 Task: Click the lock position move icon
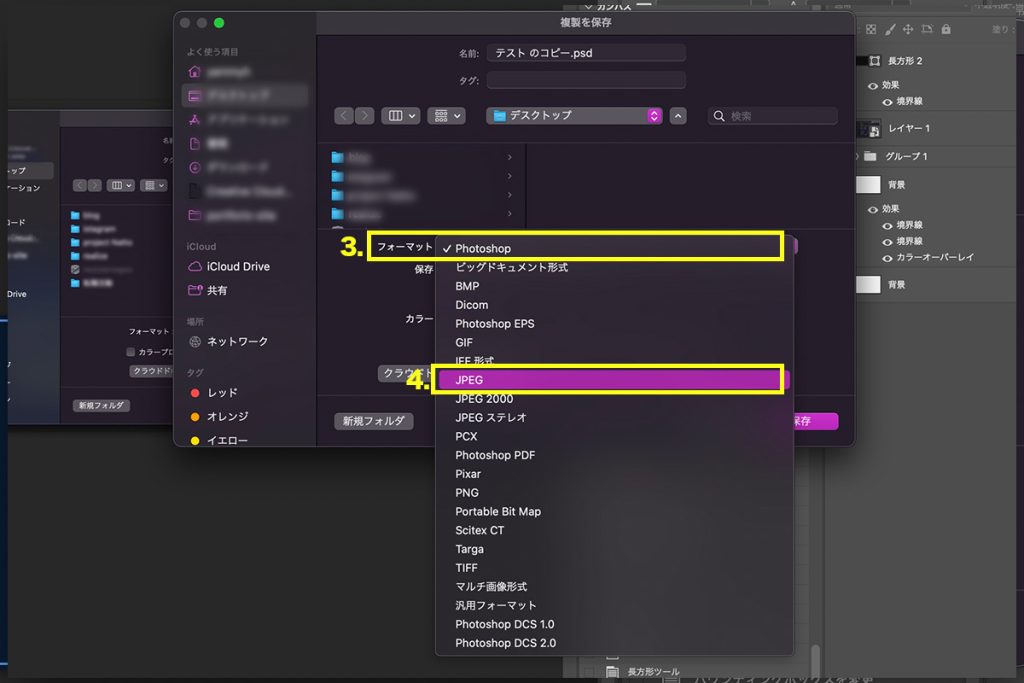tap(908, 29)
